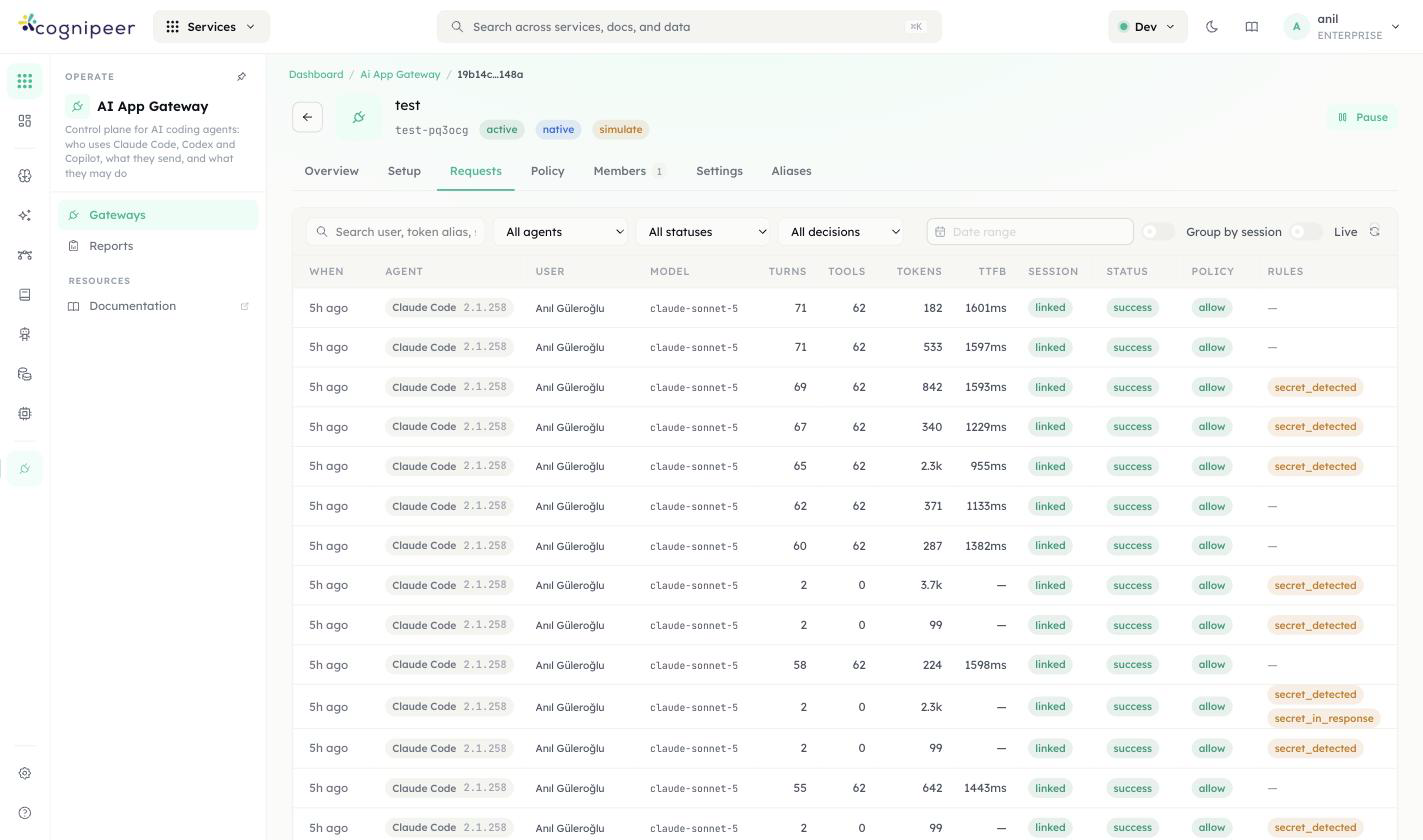Open the brain icon service in rail

[x=25, y=176]
